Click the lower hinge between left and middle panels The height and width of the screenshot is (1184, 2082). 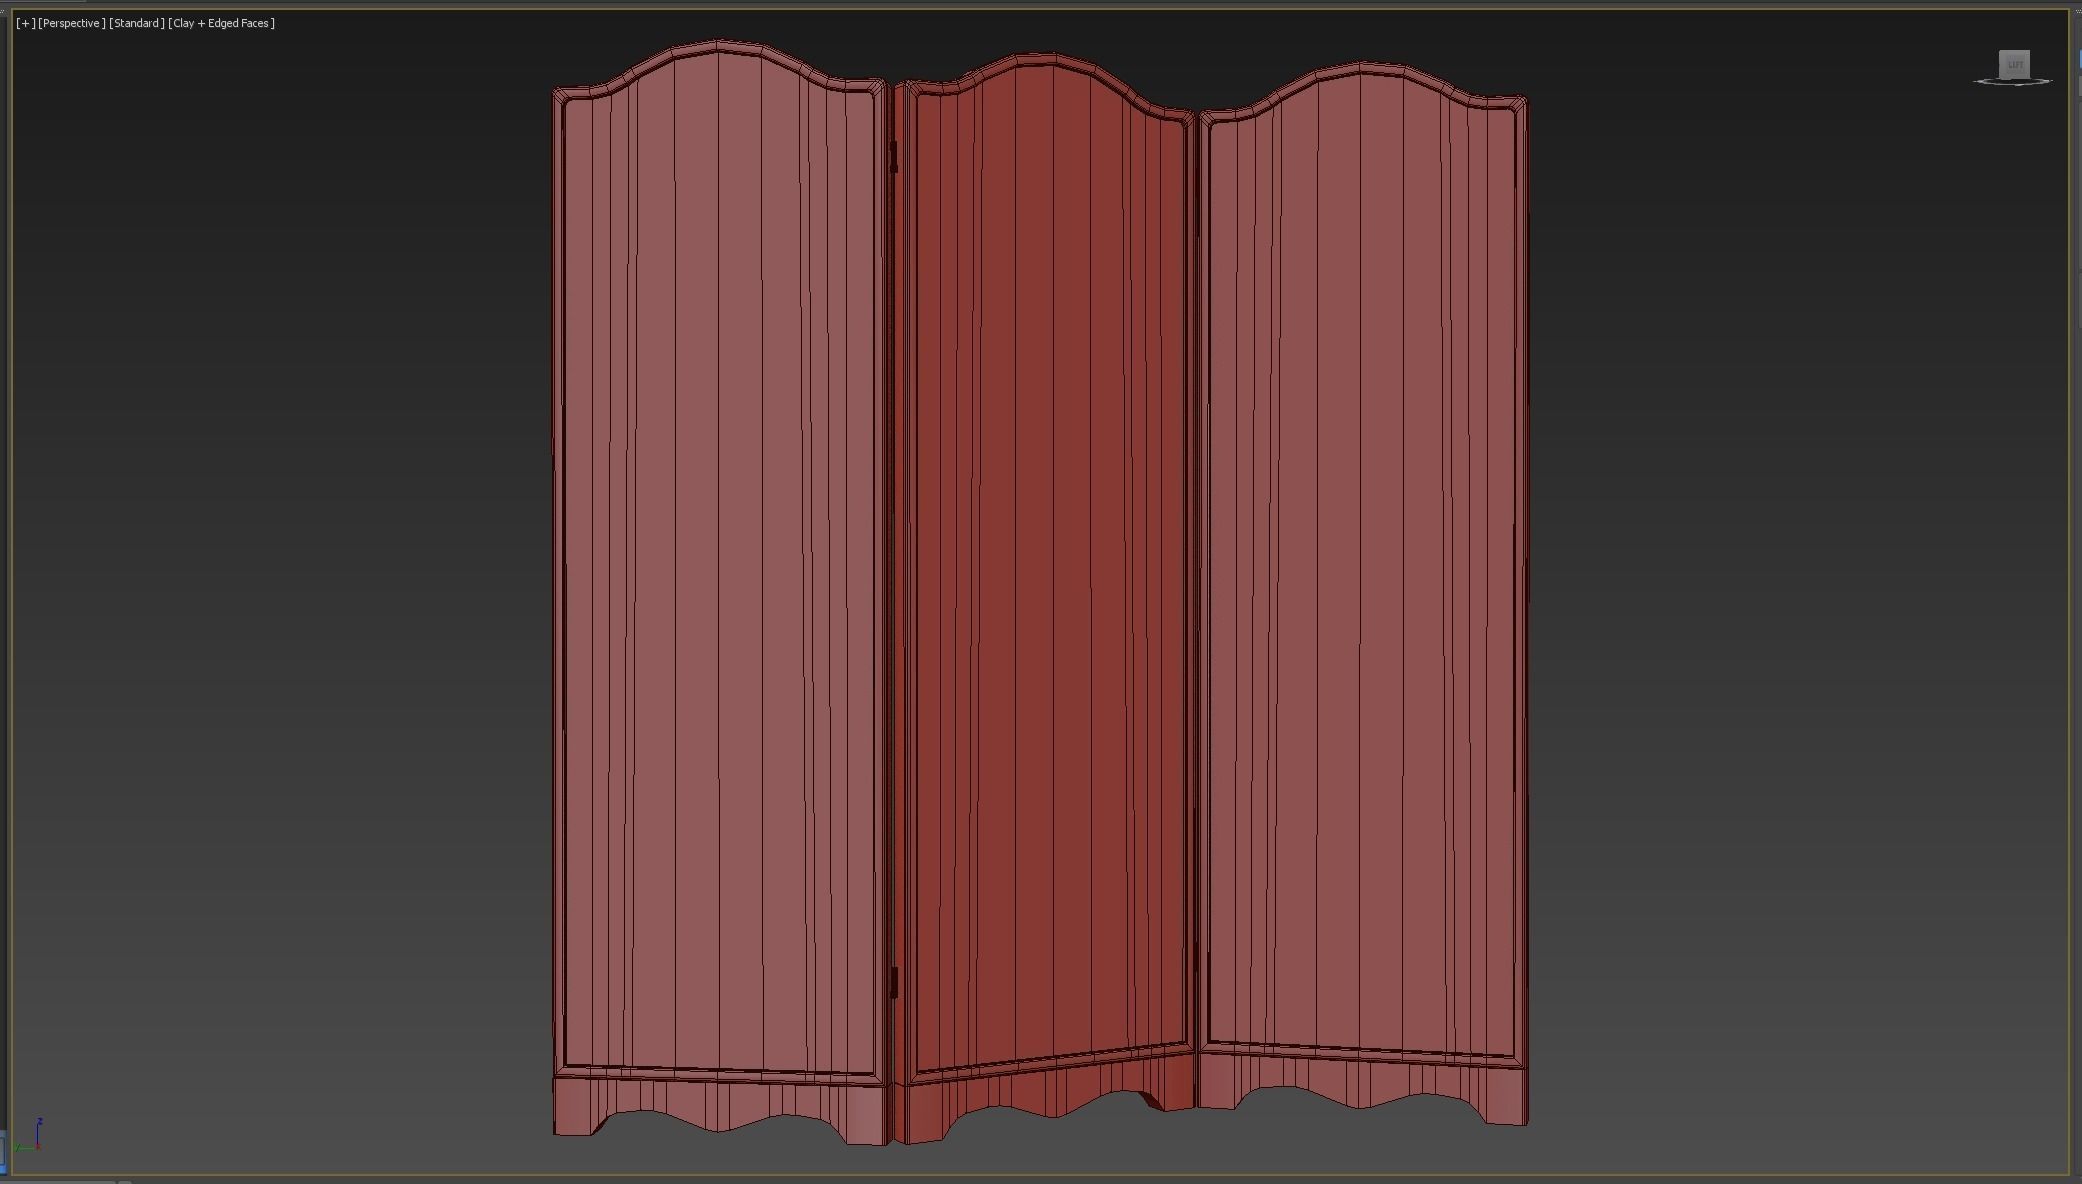tap(894, 982)
